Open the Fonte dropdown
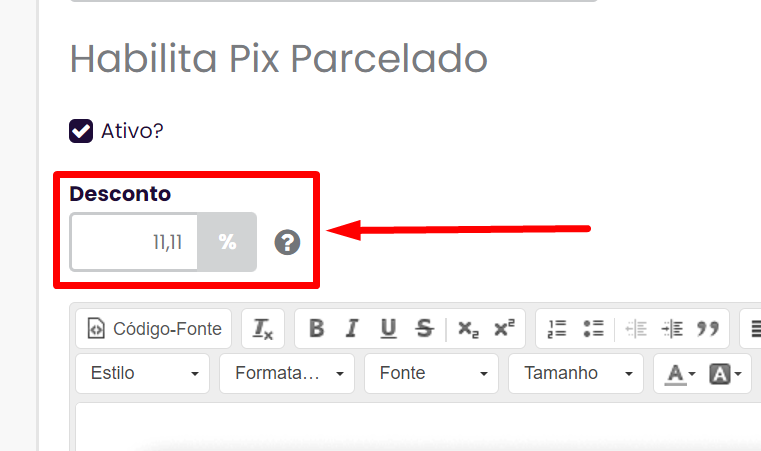Viewport: 761px width, 451px height. (431, 373)
